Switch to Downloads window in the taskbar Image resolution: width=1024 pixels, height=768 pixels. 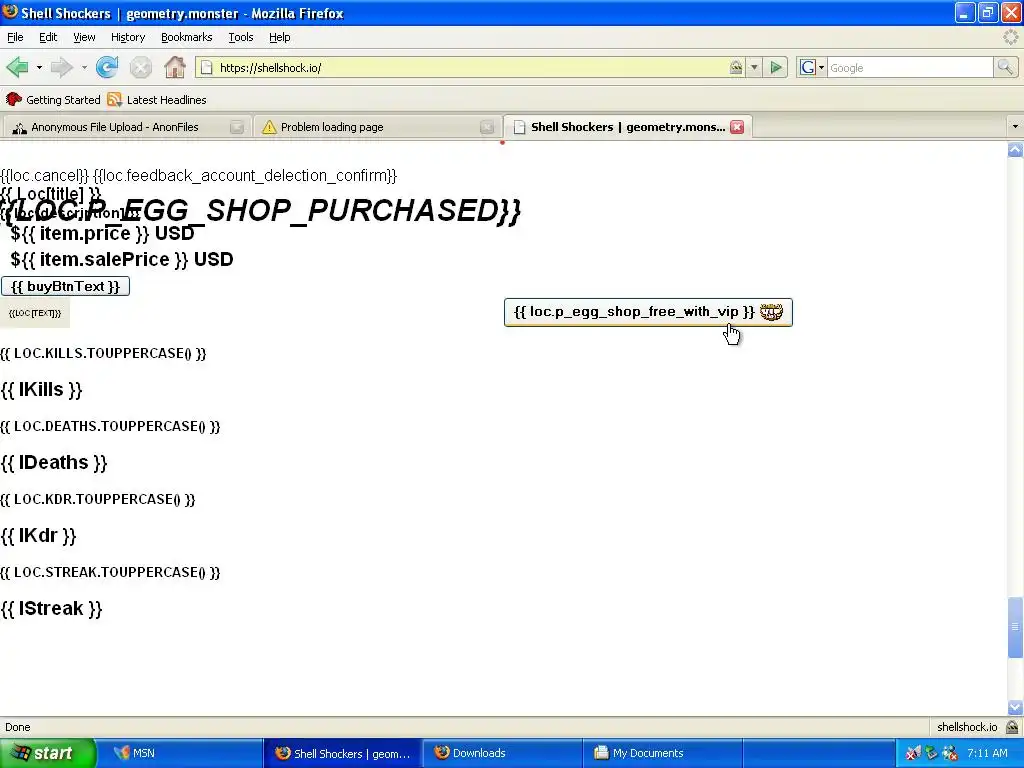point(502,753)
